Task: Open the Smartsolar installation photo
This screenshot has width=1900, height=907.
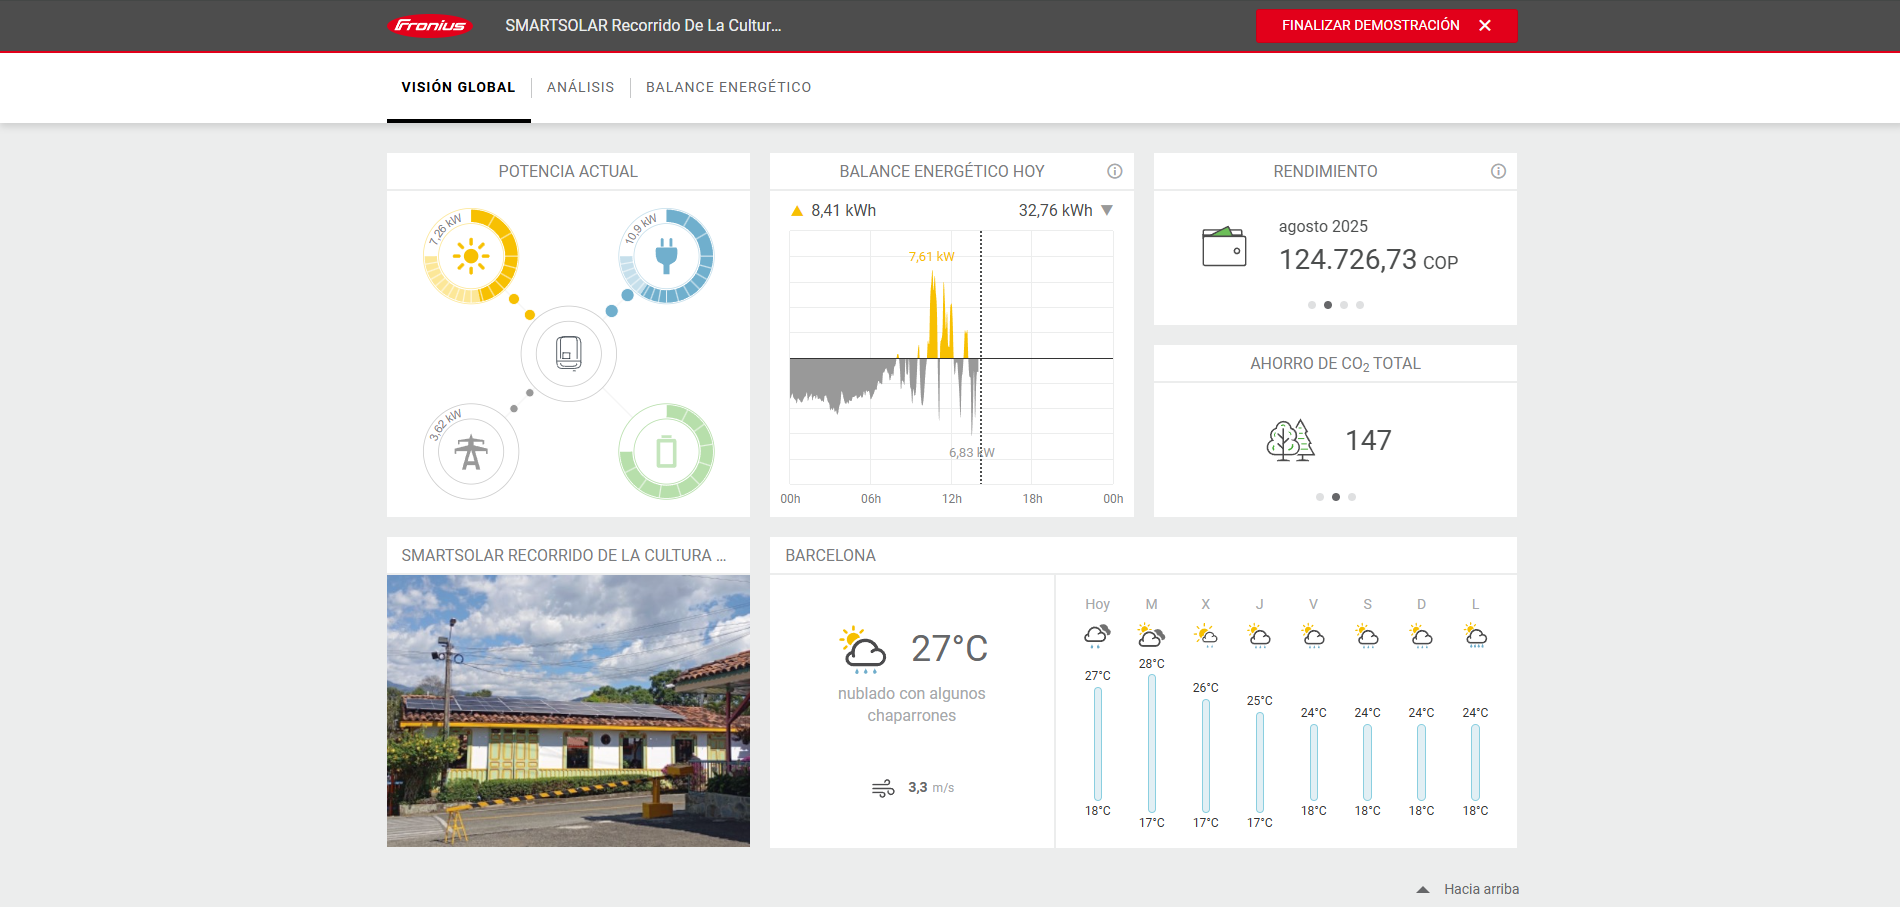Action: (568, 710)
